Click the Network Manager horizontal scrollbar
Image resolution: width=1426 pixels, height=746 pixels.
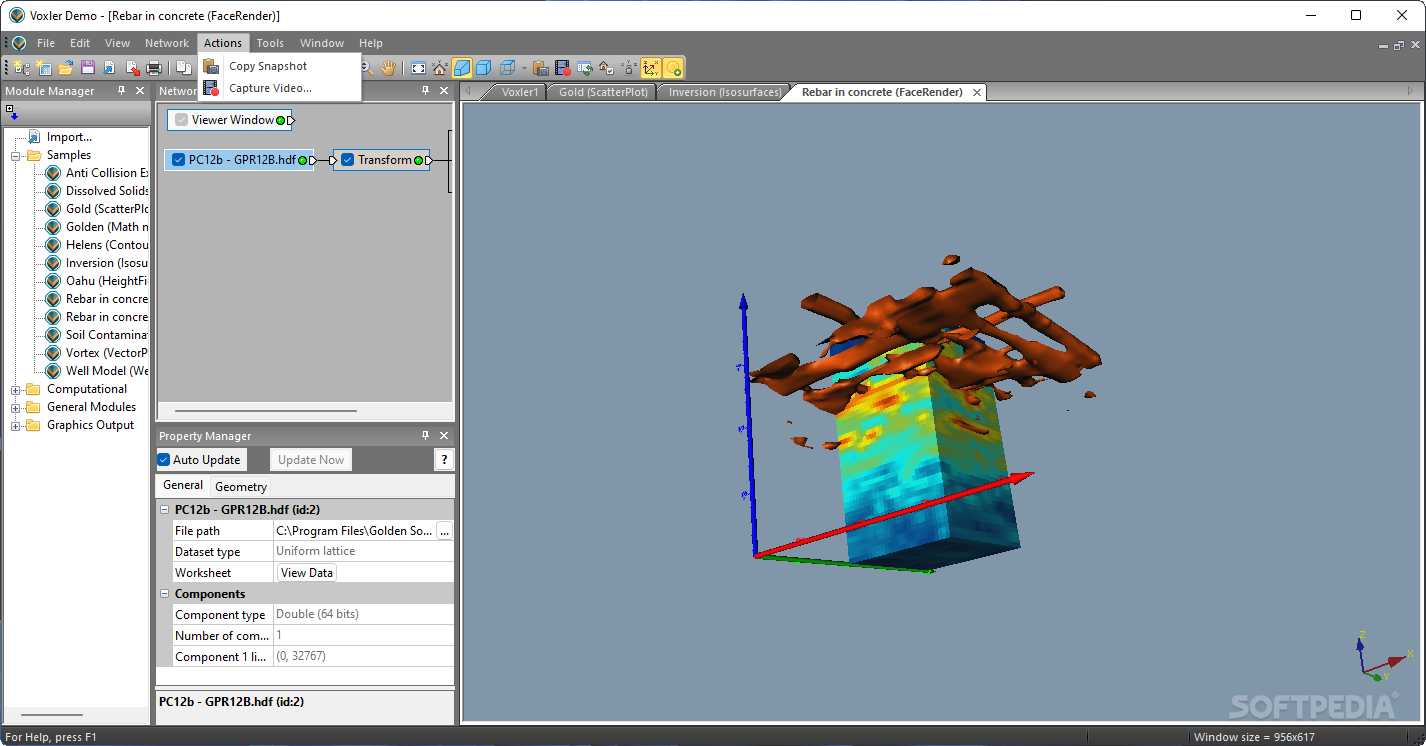click(x=266, y=411)
